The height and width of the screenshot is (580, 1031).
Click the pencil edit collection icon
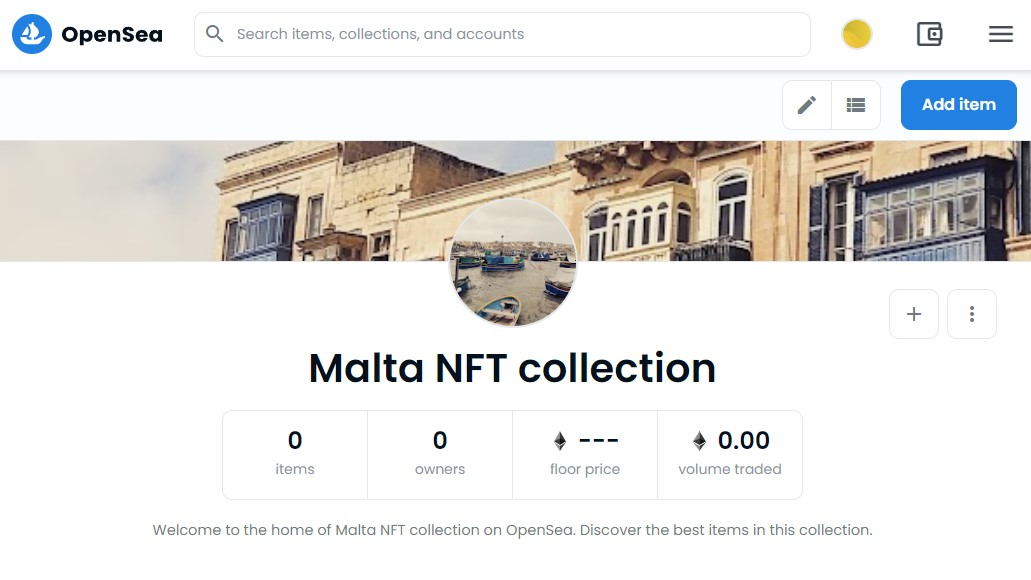click(x=807, y=105)
